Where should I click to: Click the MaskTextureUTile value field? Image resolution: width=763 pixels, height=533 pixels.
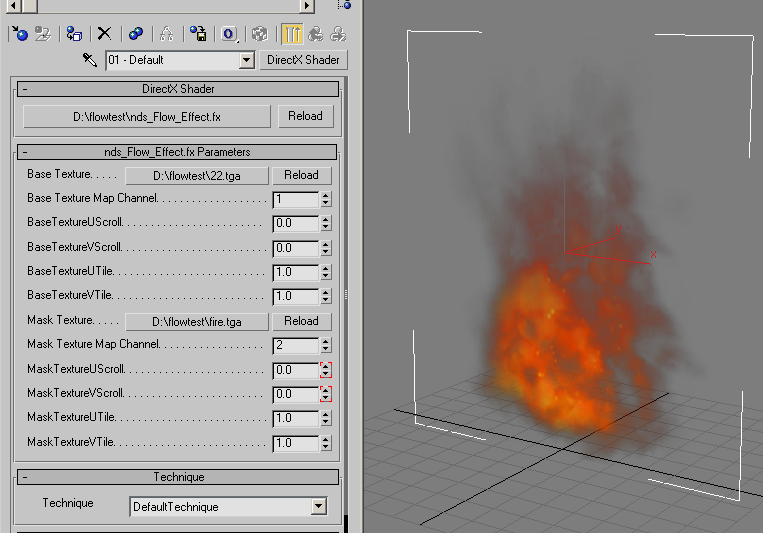[x=296, y=418]
